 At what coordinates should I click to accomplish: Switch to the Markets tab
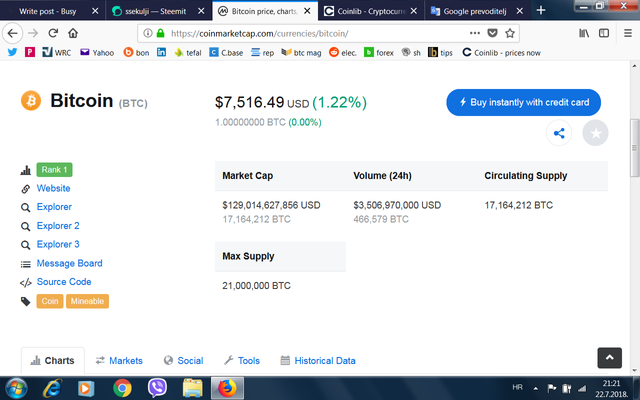pyautogui.click(x=119, y=361)
